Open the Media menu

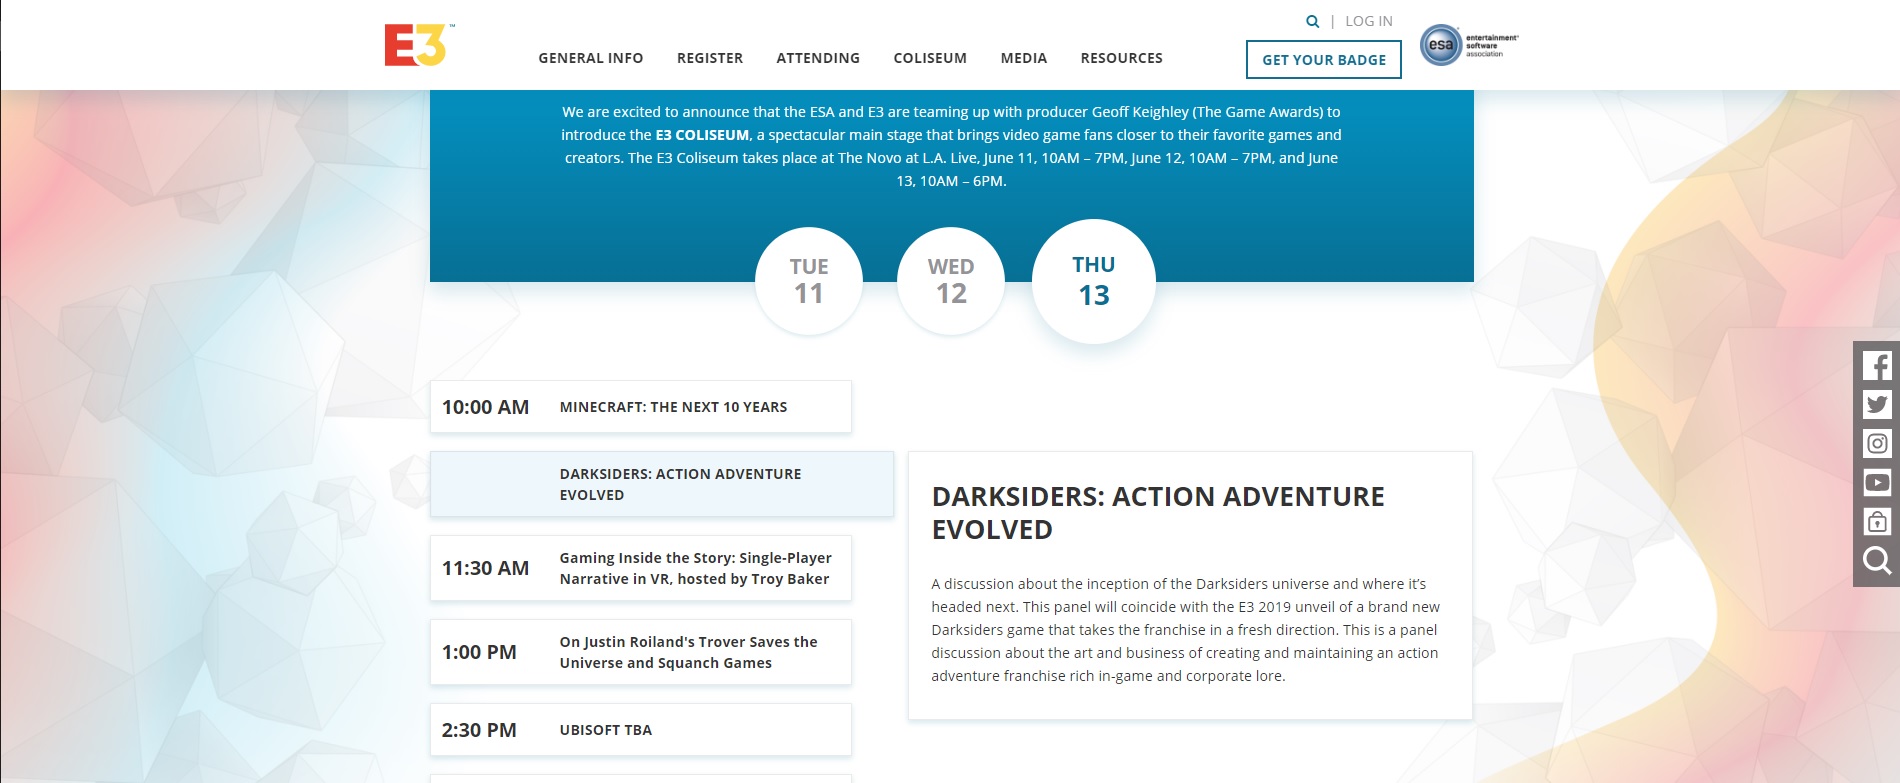(1024, 58)
